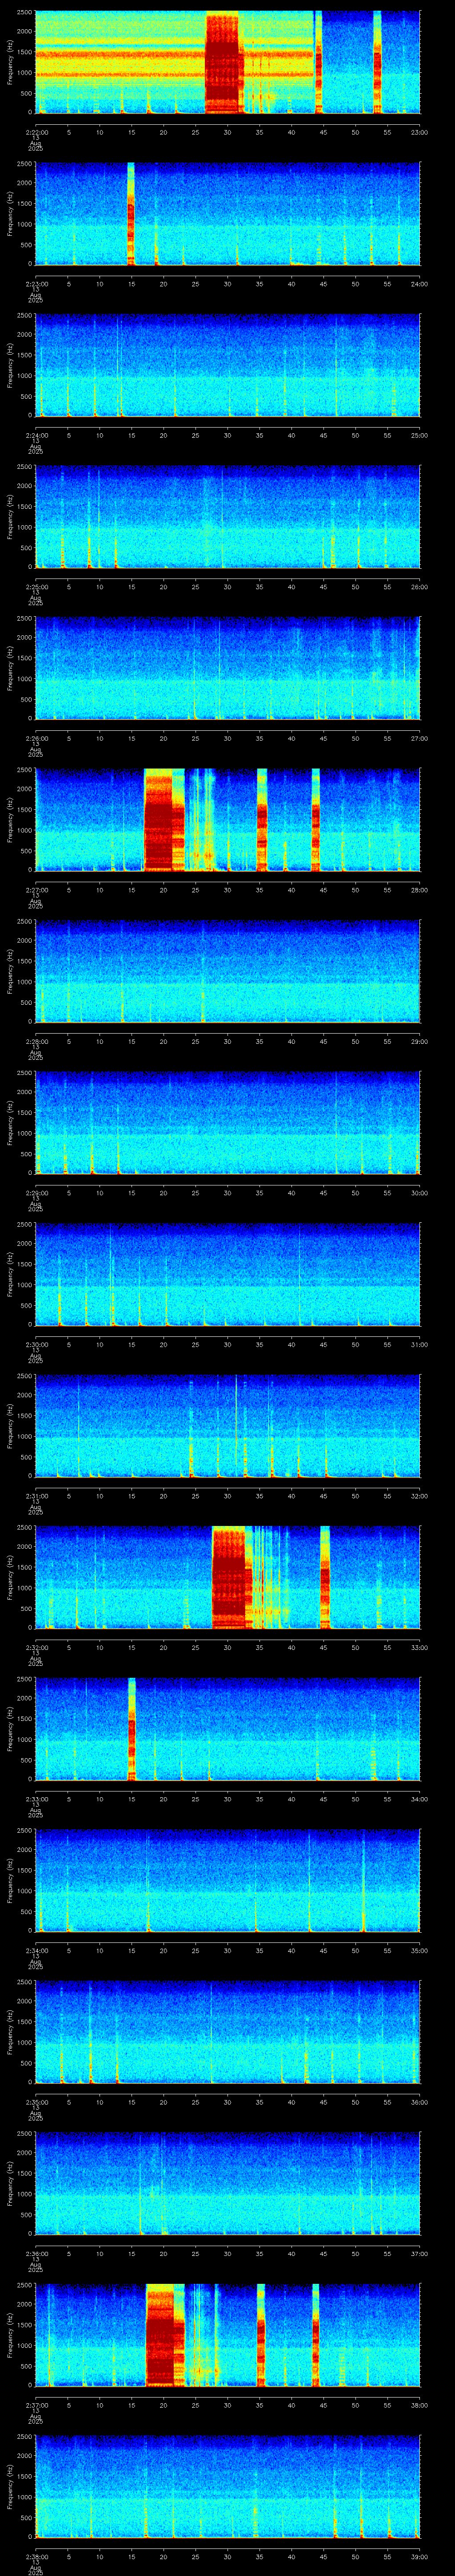Select the spectrogram panel starting at 2:26:00
455x2576 pixels.
(x=227, y=669)
